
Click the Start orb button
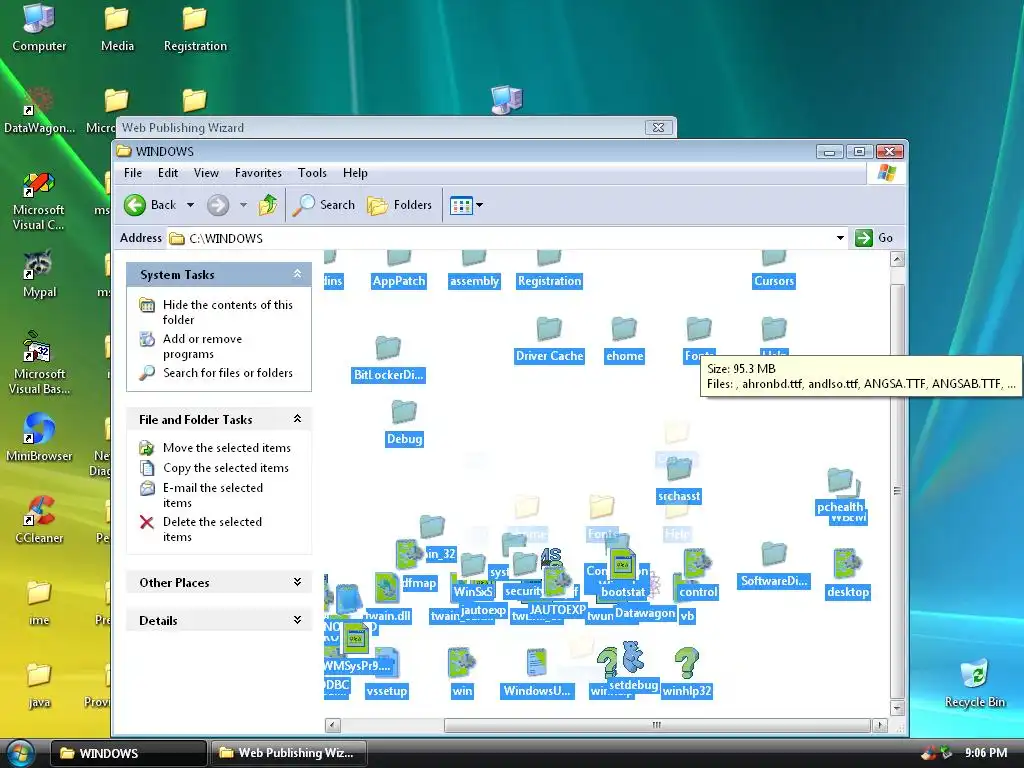click(20, 753)
